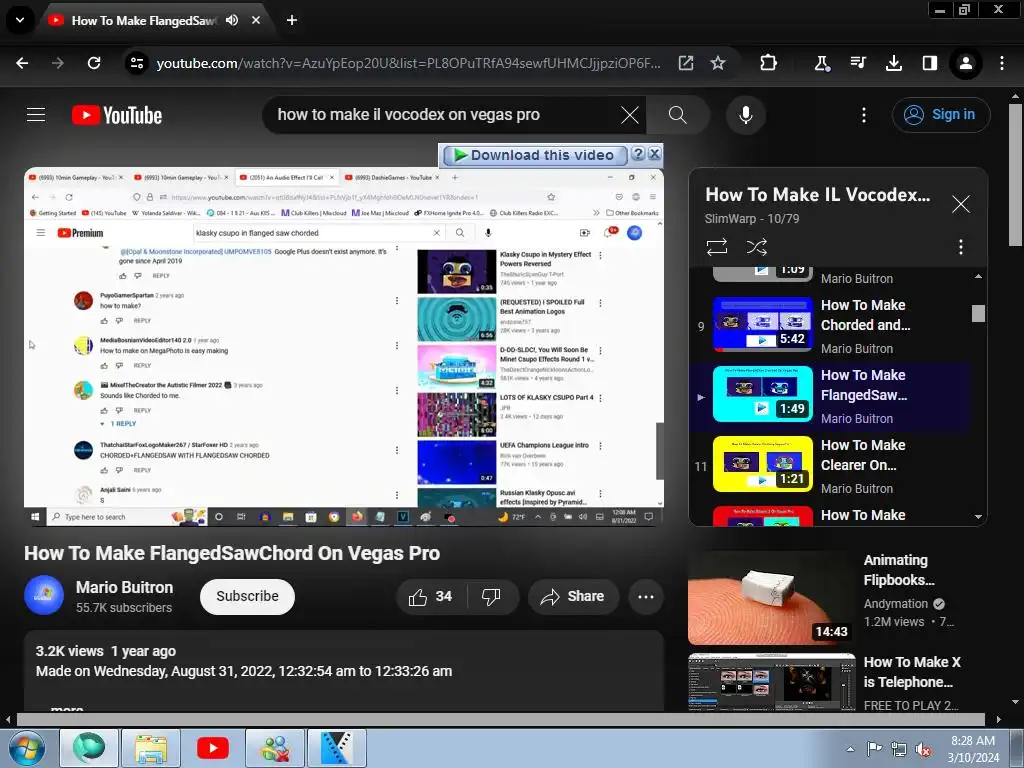Open YouTube hamburger guide menu

pyautogui.click(x=36, y=115)
